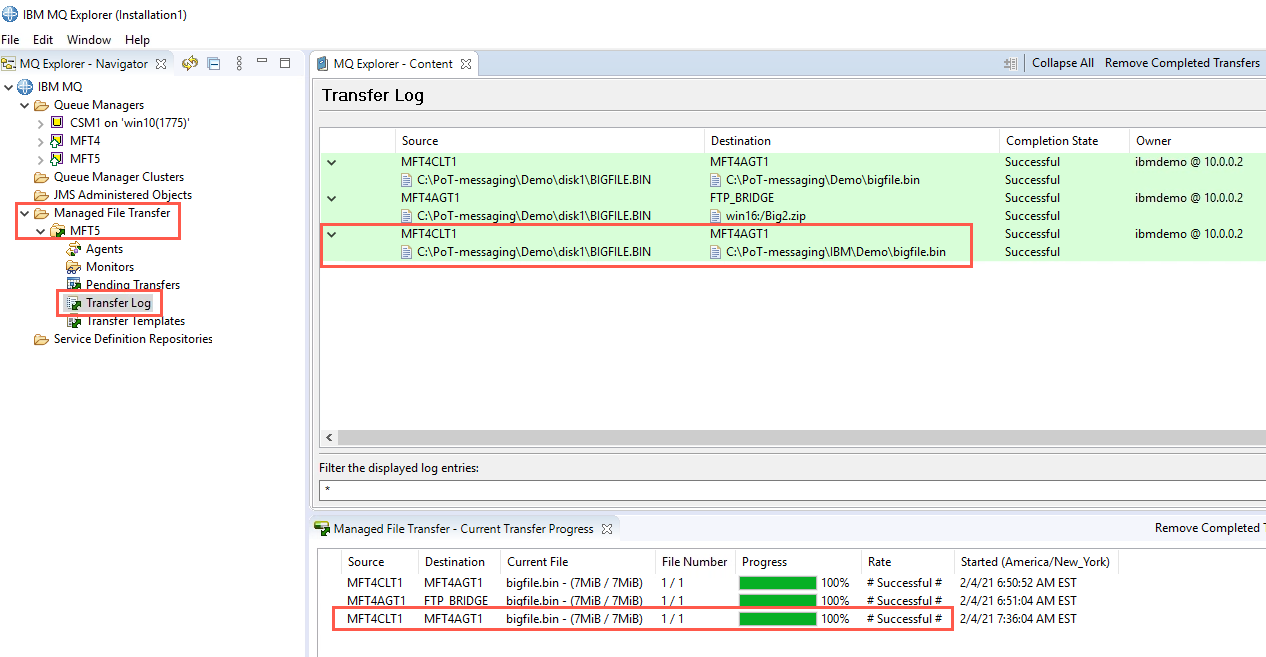
Task: Select the Monitors tree item
Action: coord(110,267)
